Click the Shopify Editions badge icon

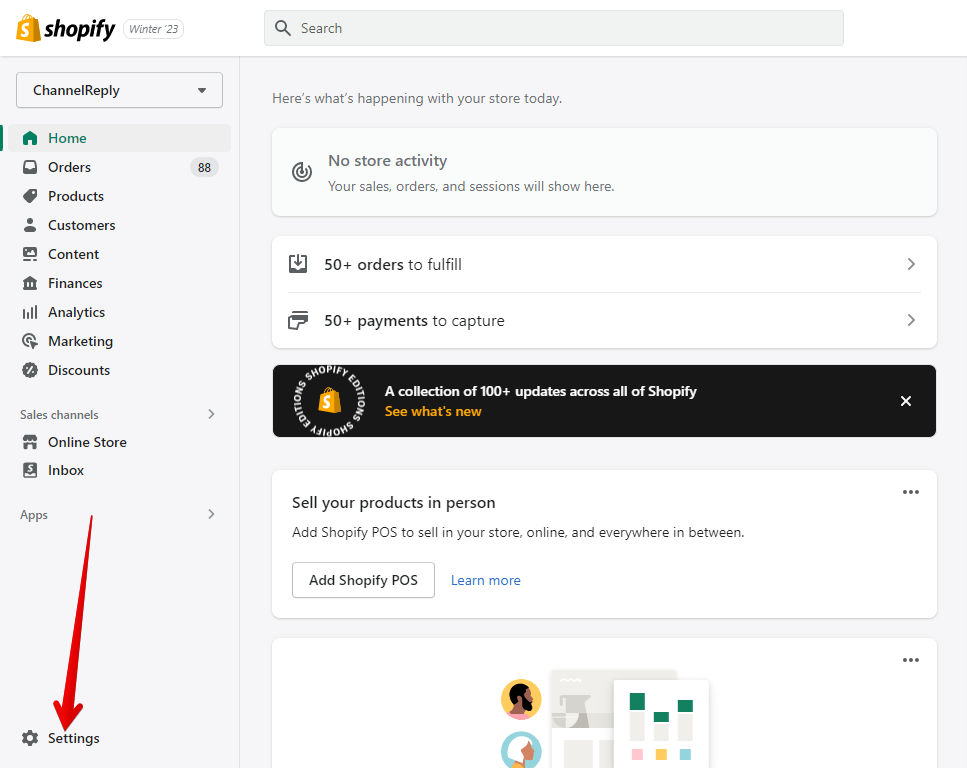(x=329, y=401)
